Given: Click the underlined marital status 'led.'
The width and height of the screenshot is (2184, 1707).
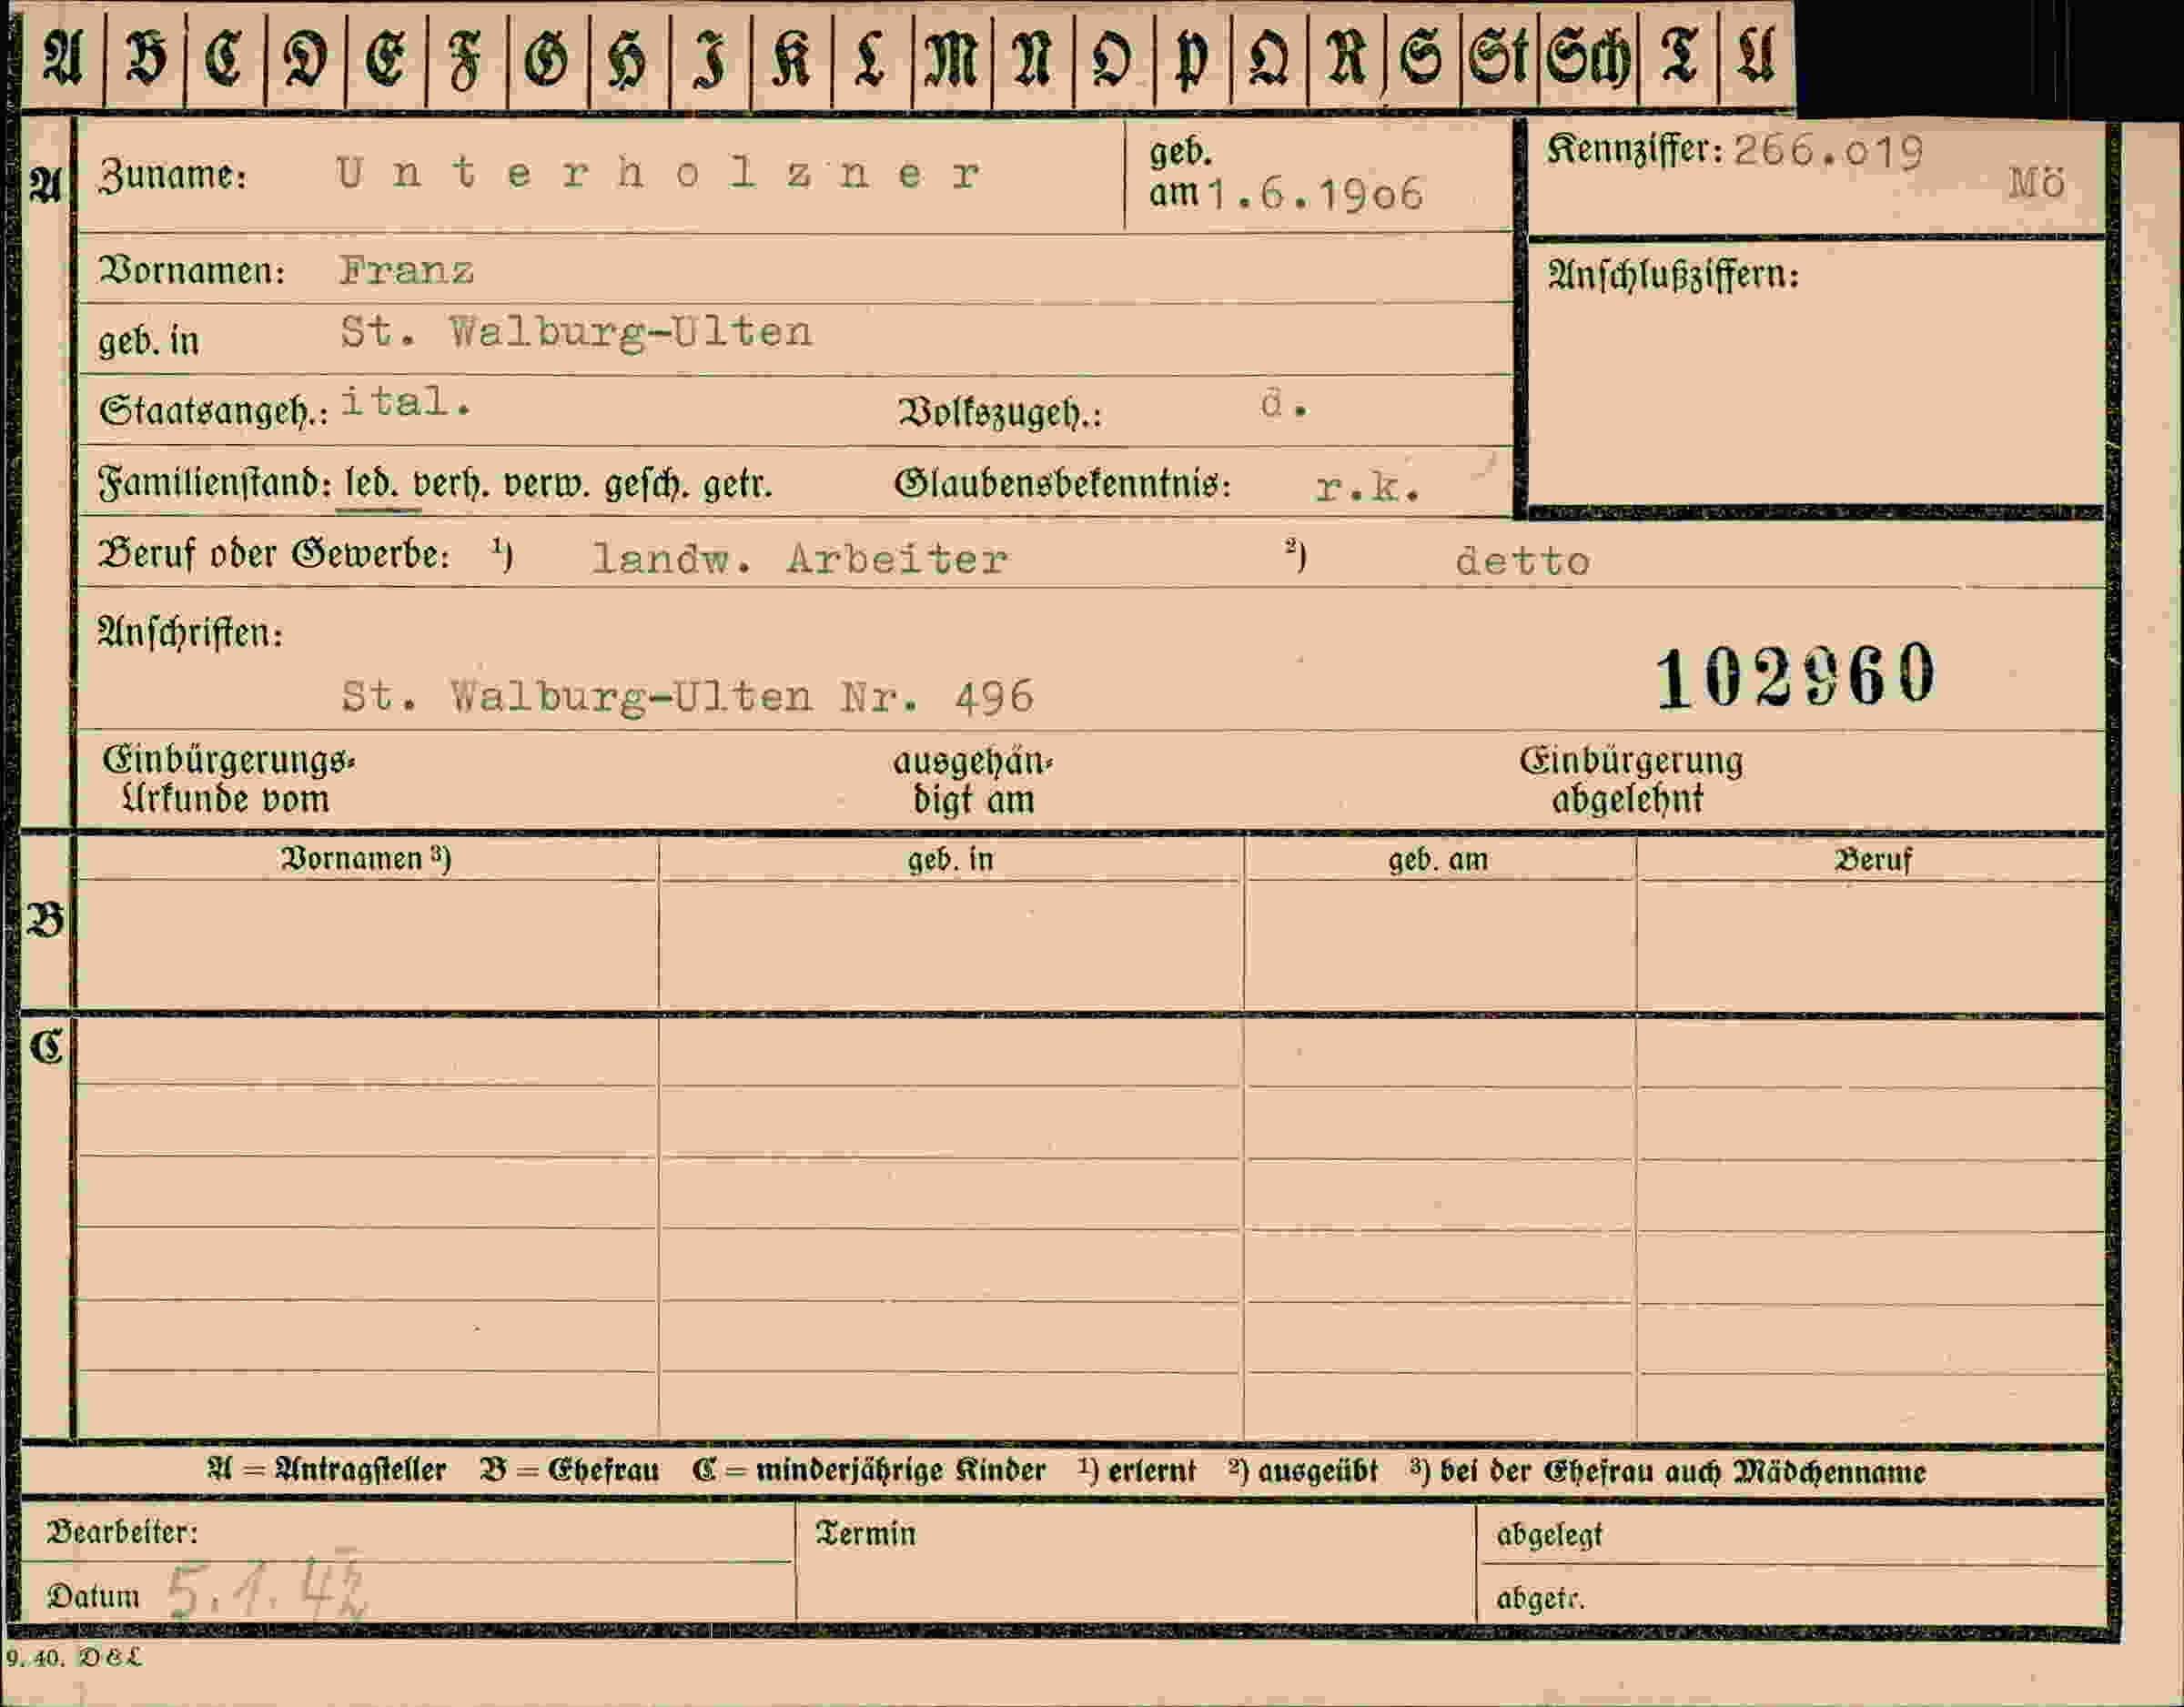Looking at the screenshot, I should (x=372, y=484).
